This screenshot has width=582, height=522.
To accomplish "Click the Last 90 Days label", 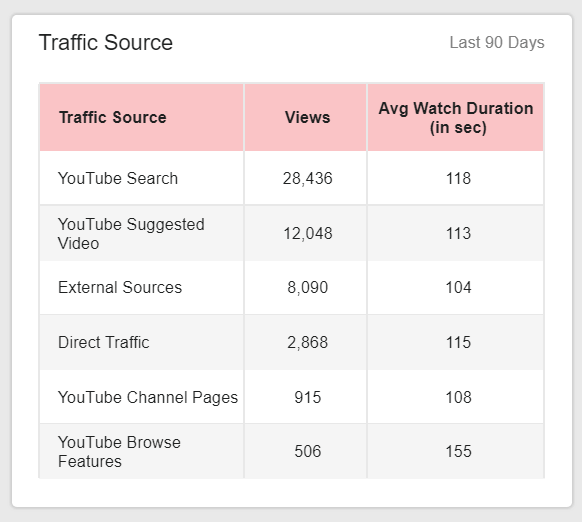I will 497,42.
